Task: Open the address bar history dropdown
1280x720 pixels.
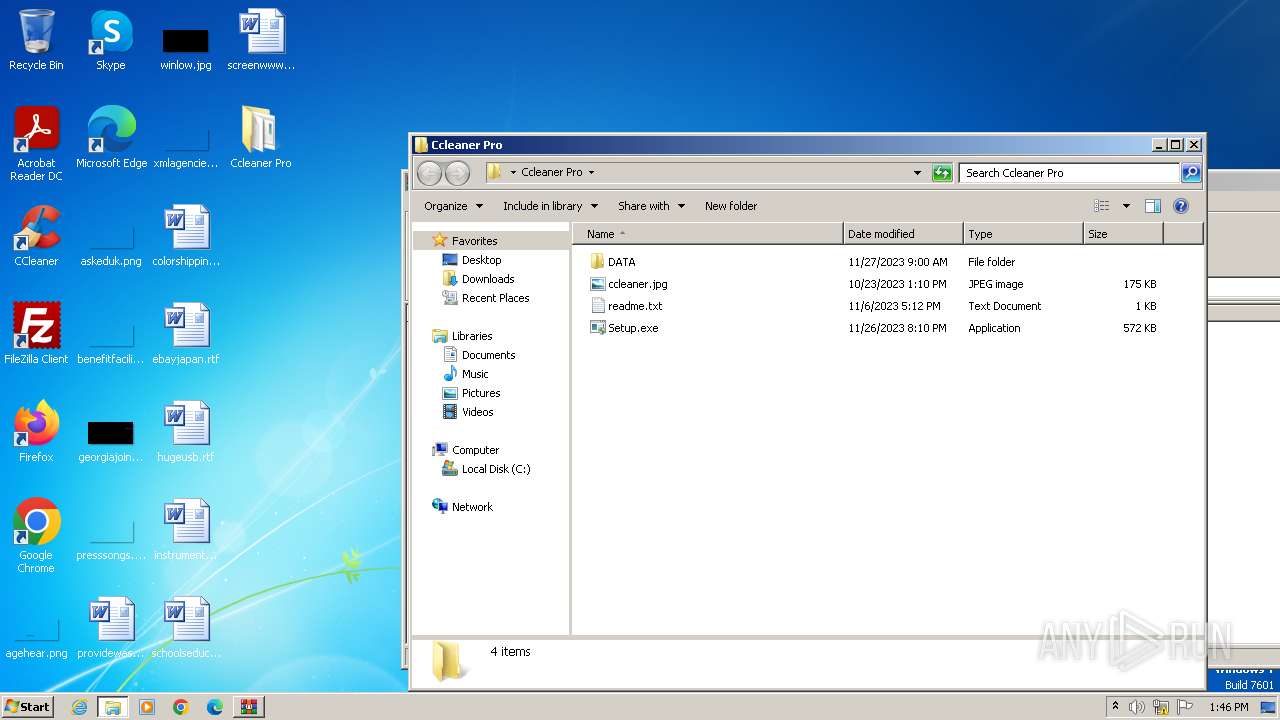Action: [x=918, y=173]
